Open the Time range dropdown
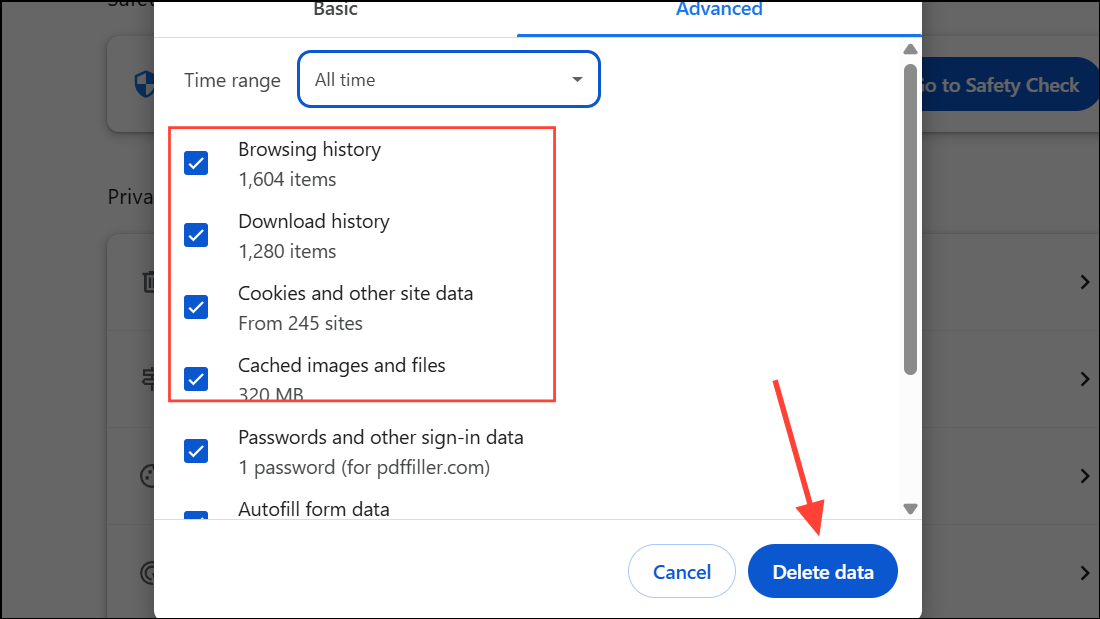The image size is (1100, 619). point(447,79)
